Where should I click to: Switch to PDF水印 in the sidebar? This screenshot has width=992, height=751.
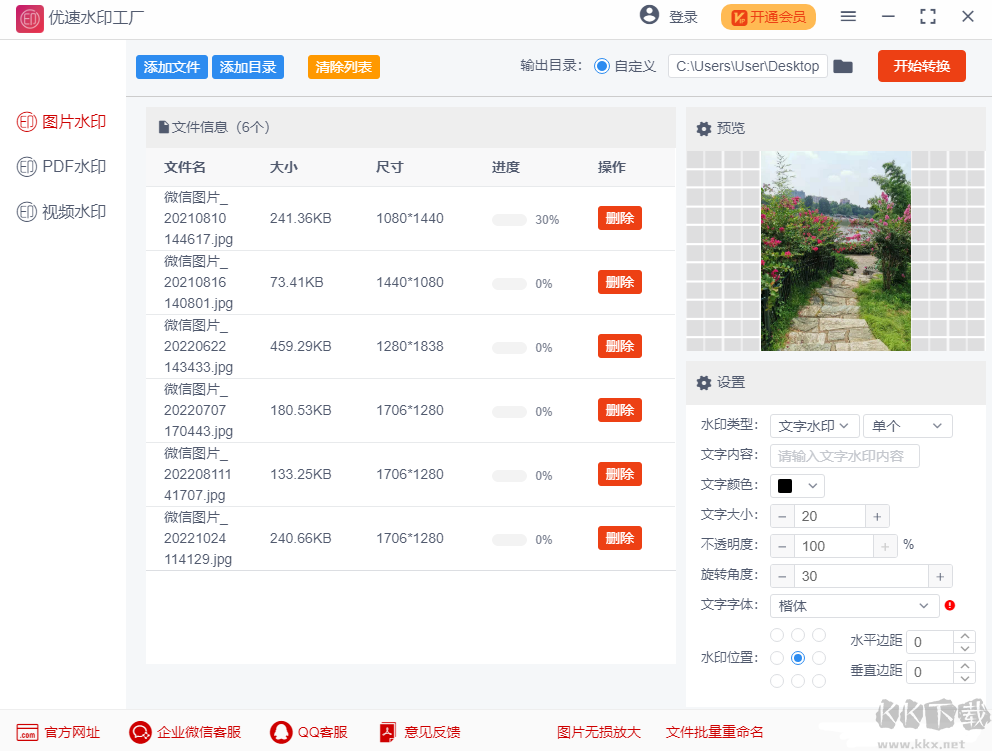click(60, 166)
